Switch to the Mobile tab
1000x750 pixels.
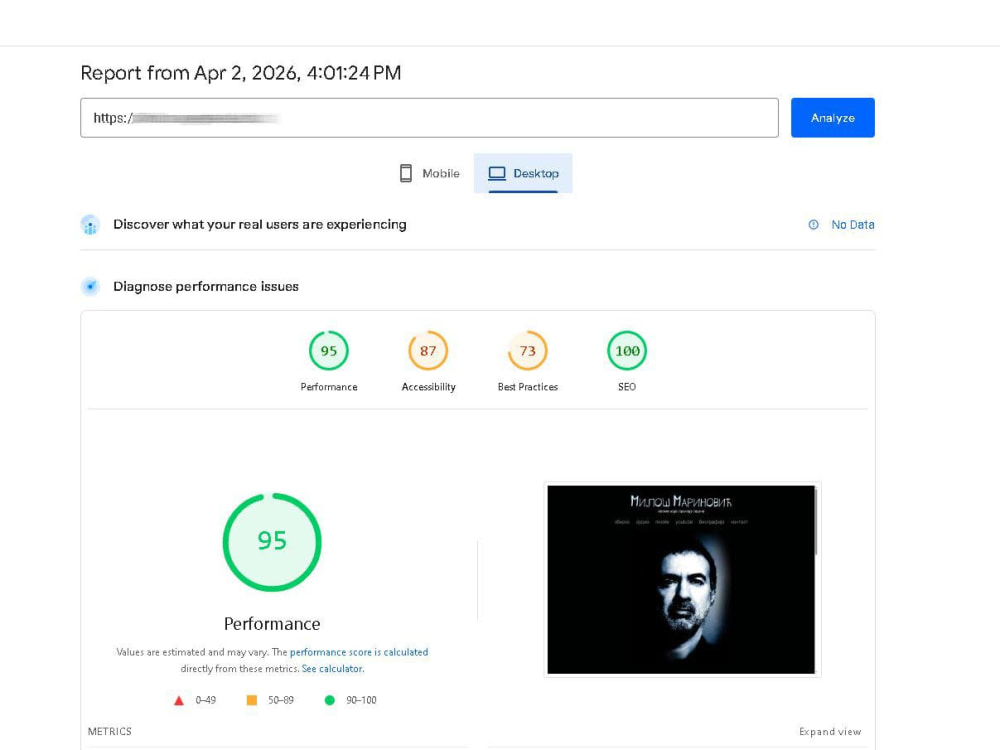429,173
